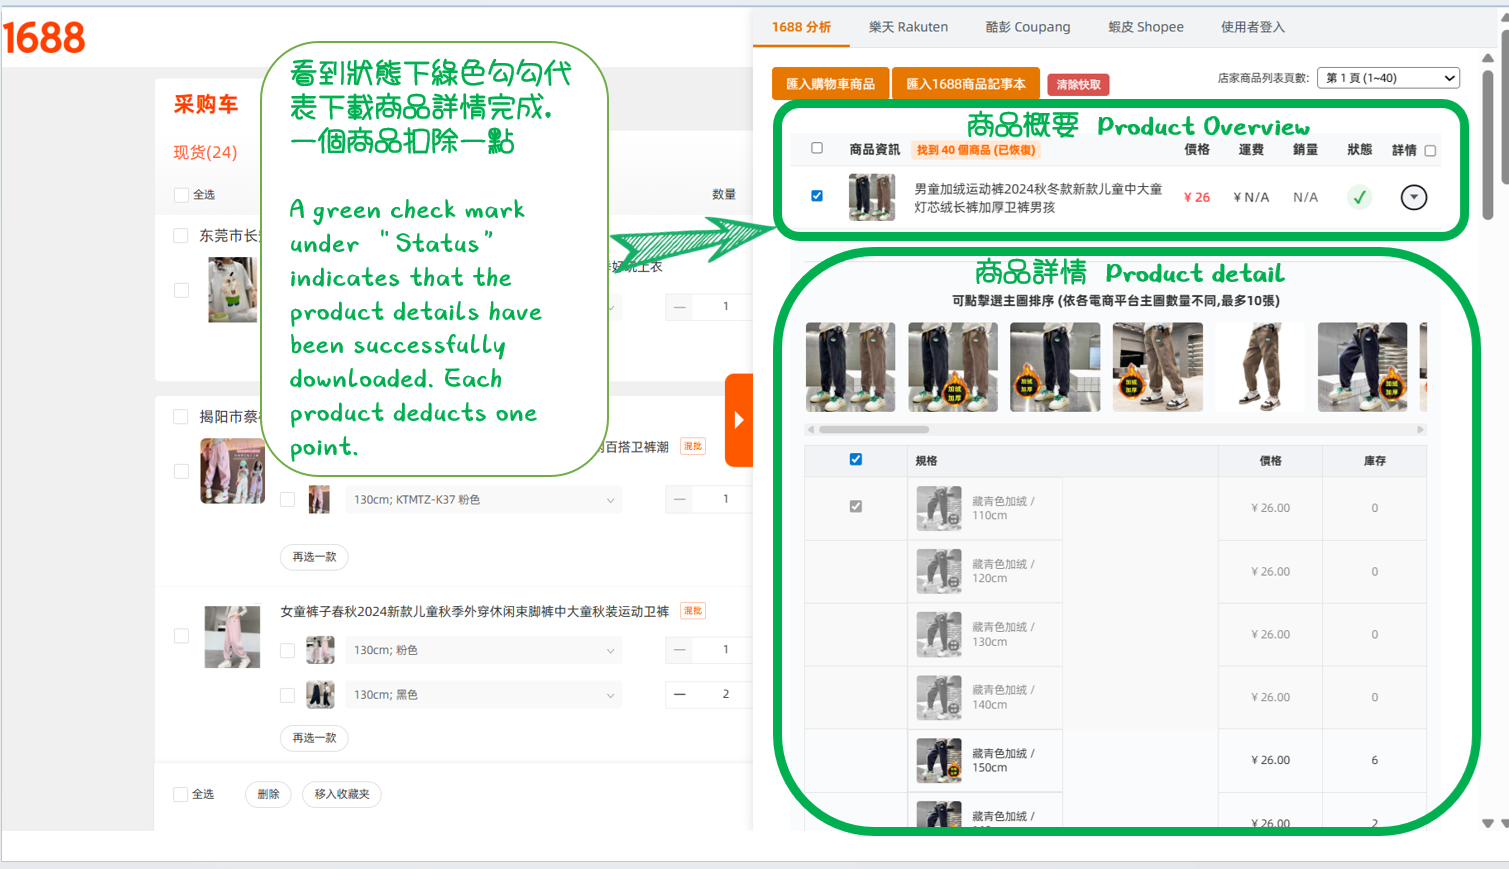Screen dimensions: 1509x869
Task: Check the 詳情 header checkbox
Action: click(x=1430, y=151)
